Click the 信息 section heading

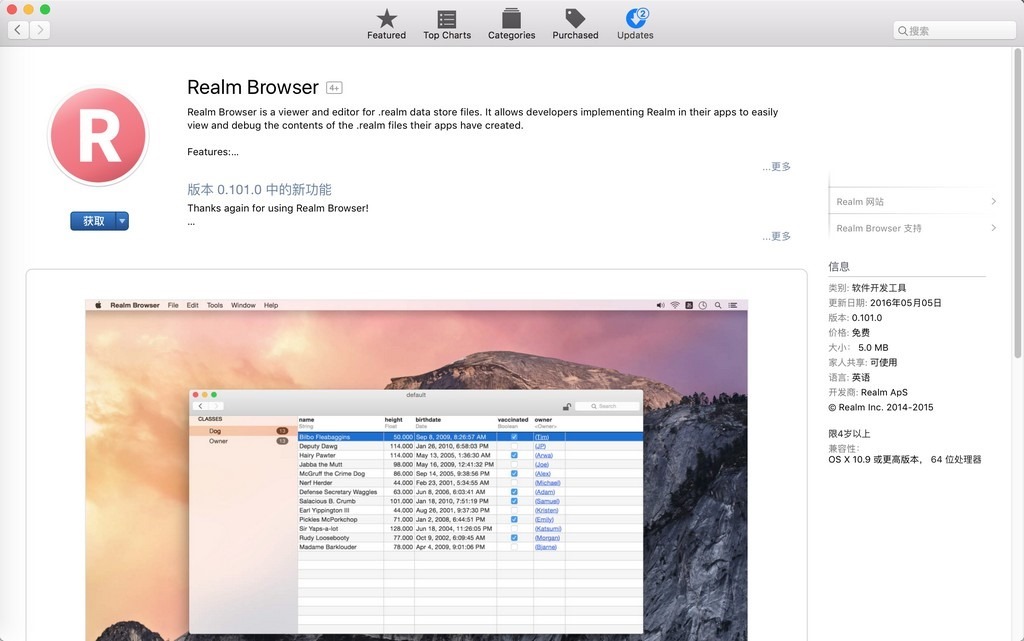(x=839, y=266)
